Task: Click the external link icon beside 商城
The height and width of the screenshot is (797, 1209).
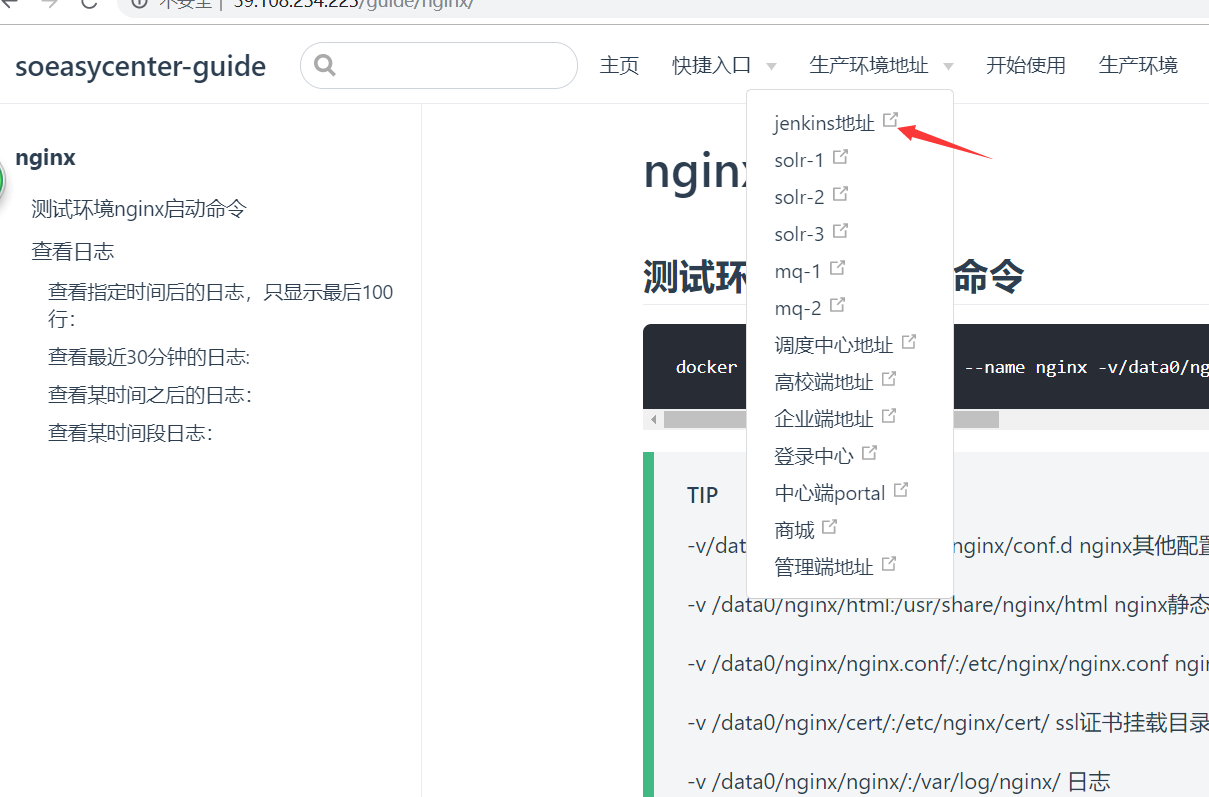Action: coord(829,527)
